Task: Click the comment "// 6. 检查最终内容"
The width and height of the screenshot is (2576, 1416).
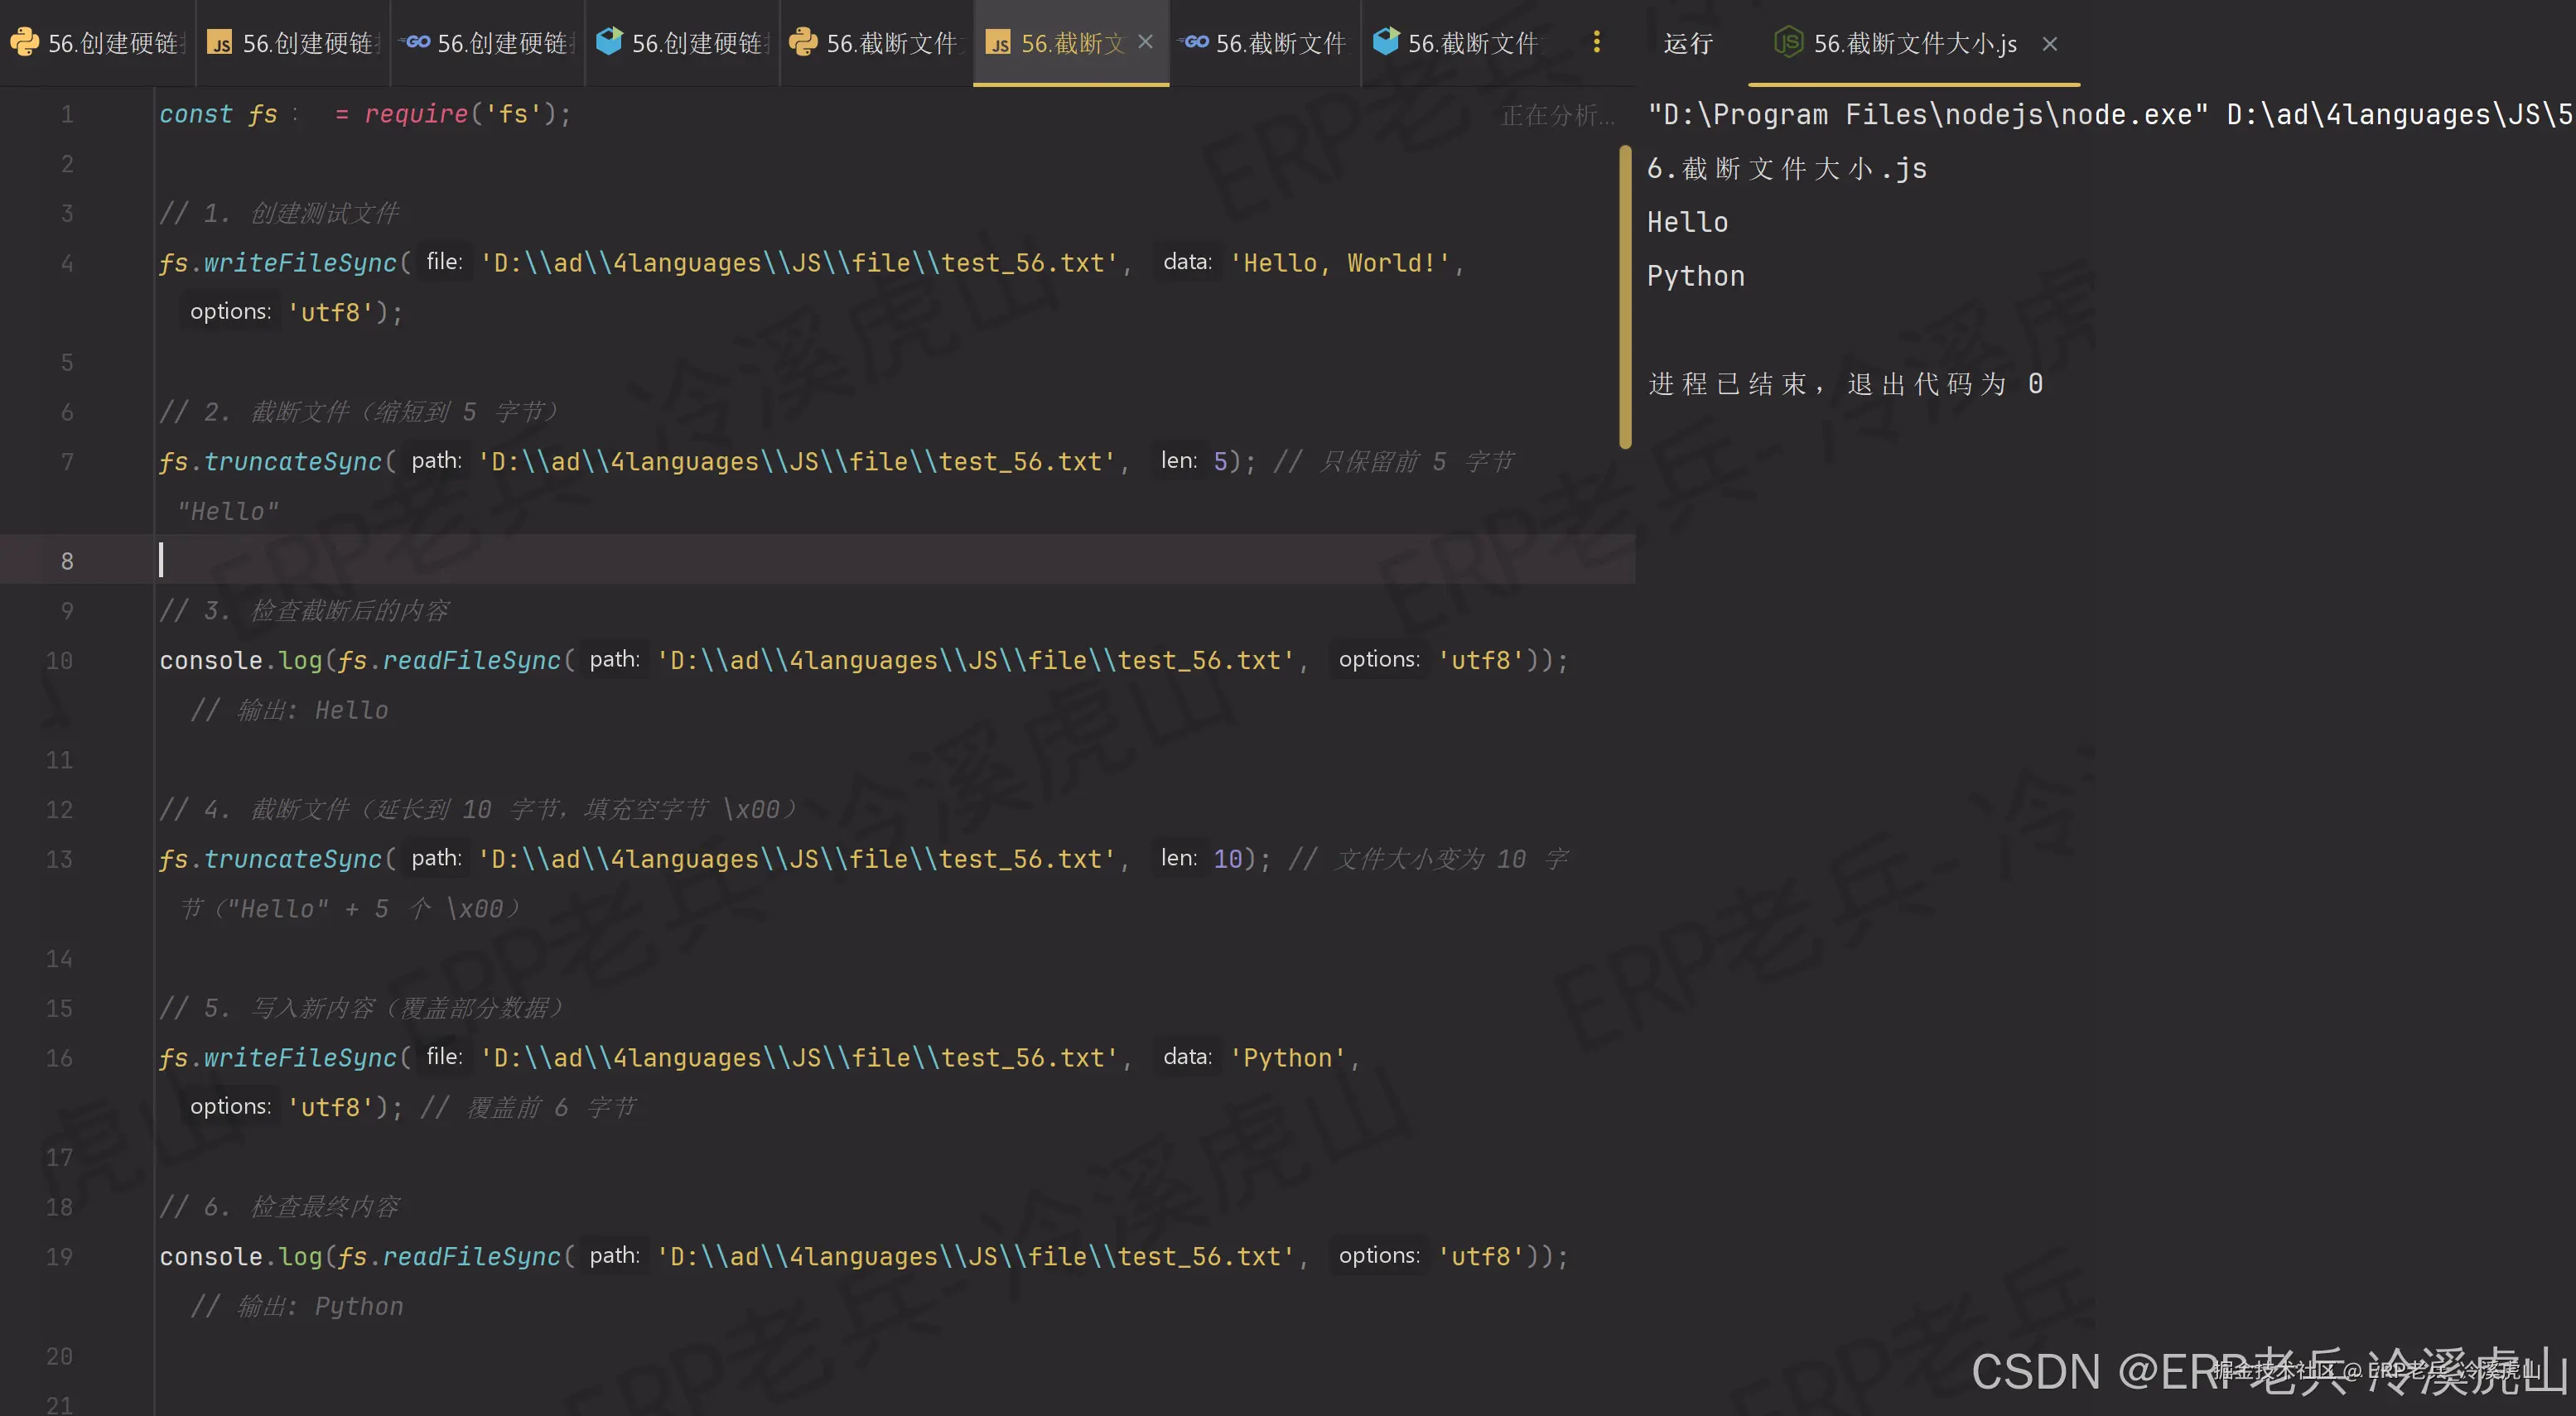Action: 279,1207
